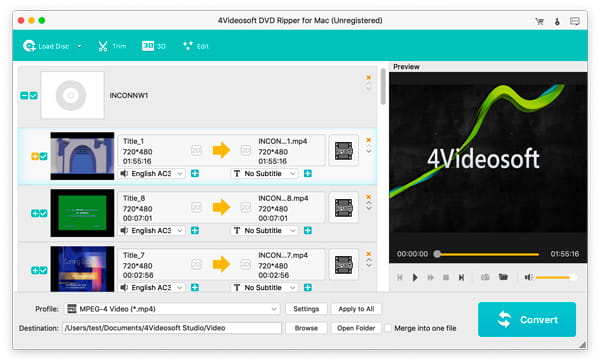Screen dimensions: 600x364
Task: Open the format profile icon for Title_1
Action: pos(344,151)
